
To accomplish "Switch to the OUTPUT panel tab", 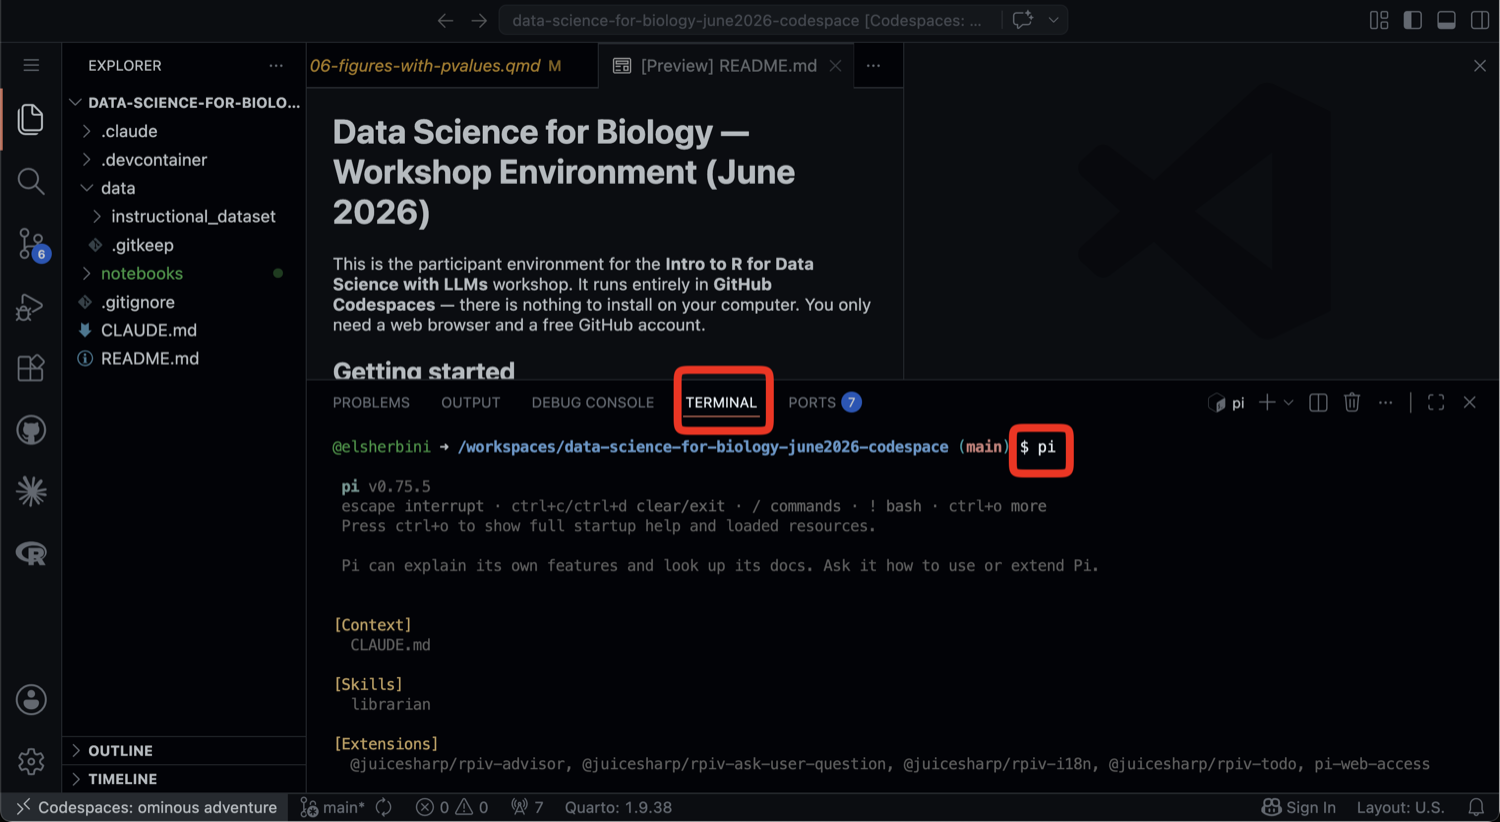I will 470,402.
